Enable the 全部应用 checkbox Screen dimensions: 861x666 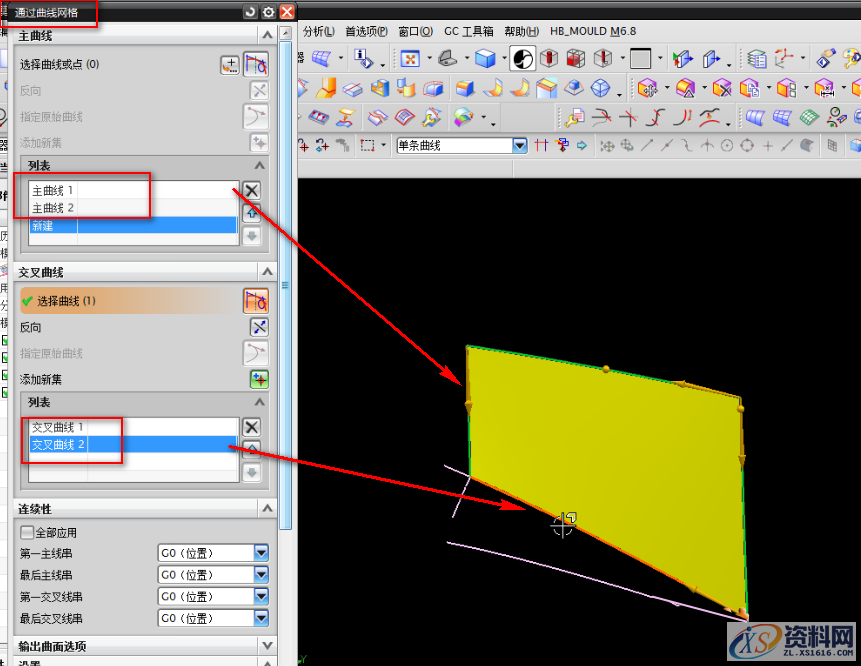point(27,533)
